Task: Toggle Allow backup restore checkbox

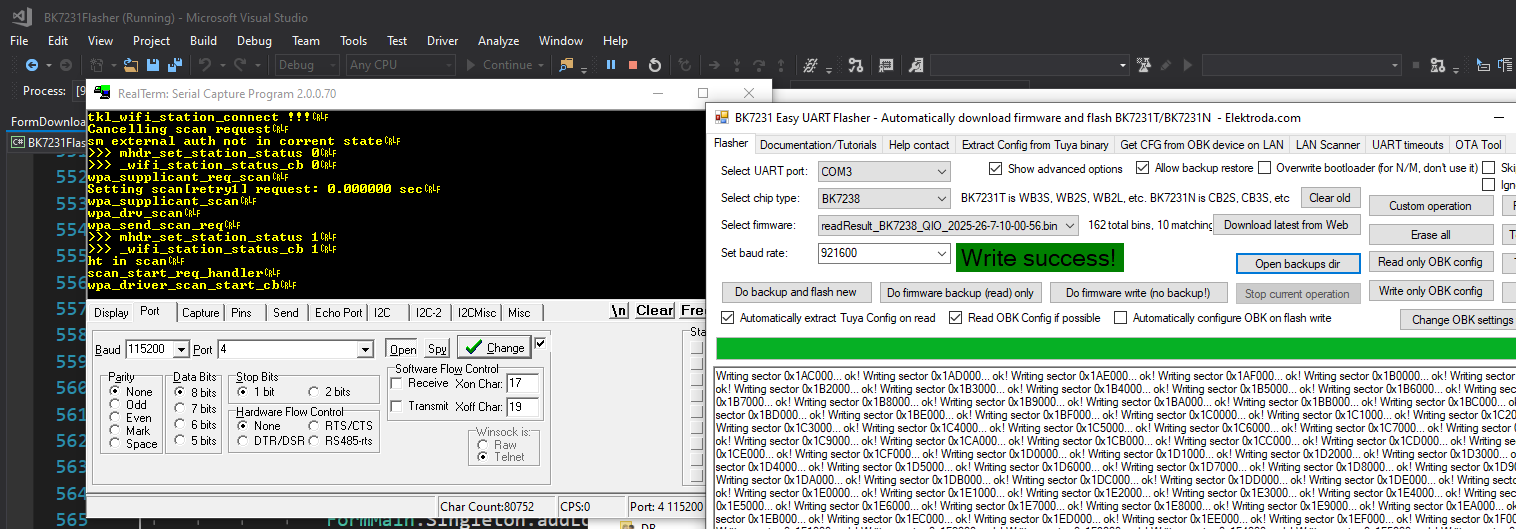Action: click(x=1145, y=168)
